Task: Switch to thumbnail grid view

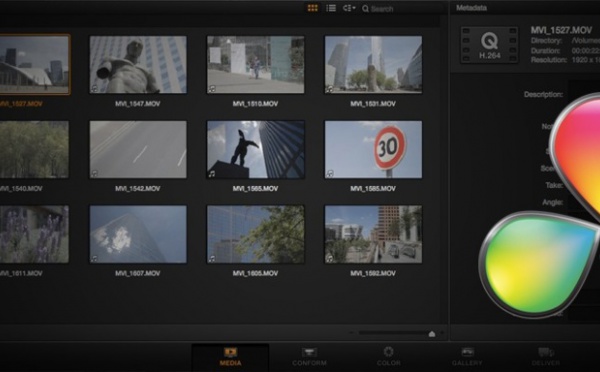Action: click(x=313, y=8)
